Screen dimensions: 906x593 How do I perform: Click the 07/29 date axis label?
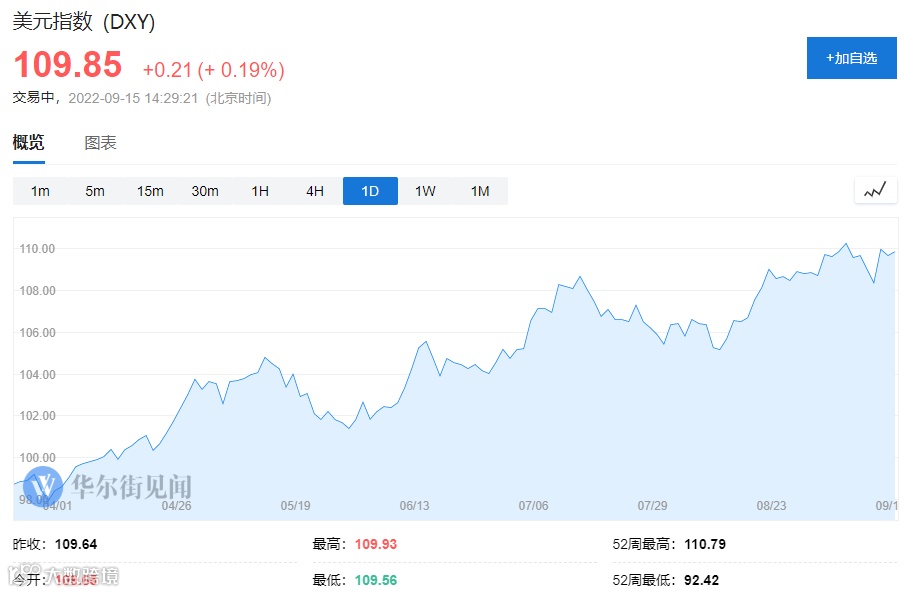[652, 506]
